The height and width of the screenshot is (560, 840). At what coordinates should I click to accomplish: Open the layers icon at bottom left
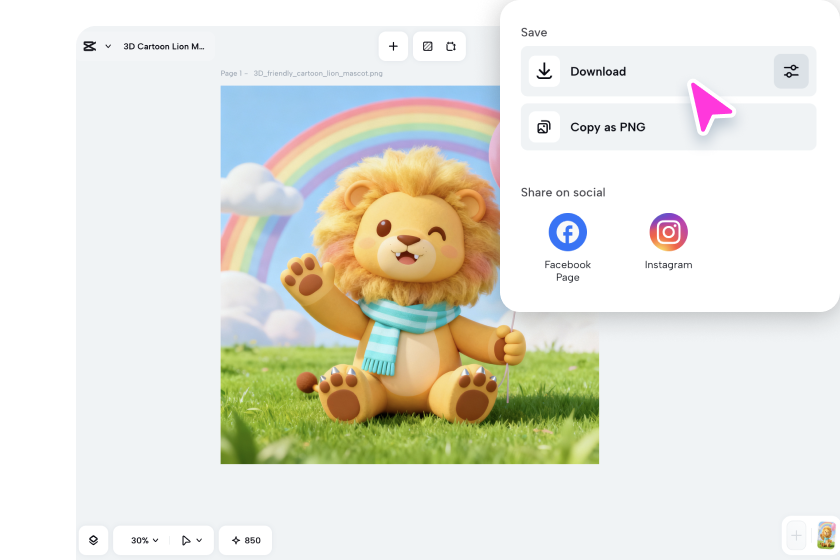(93, 540)
